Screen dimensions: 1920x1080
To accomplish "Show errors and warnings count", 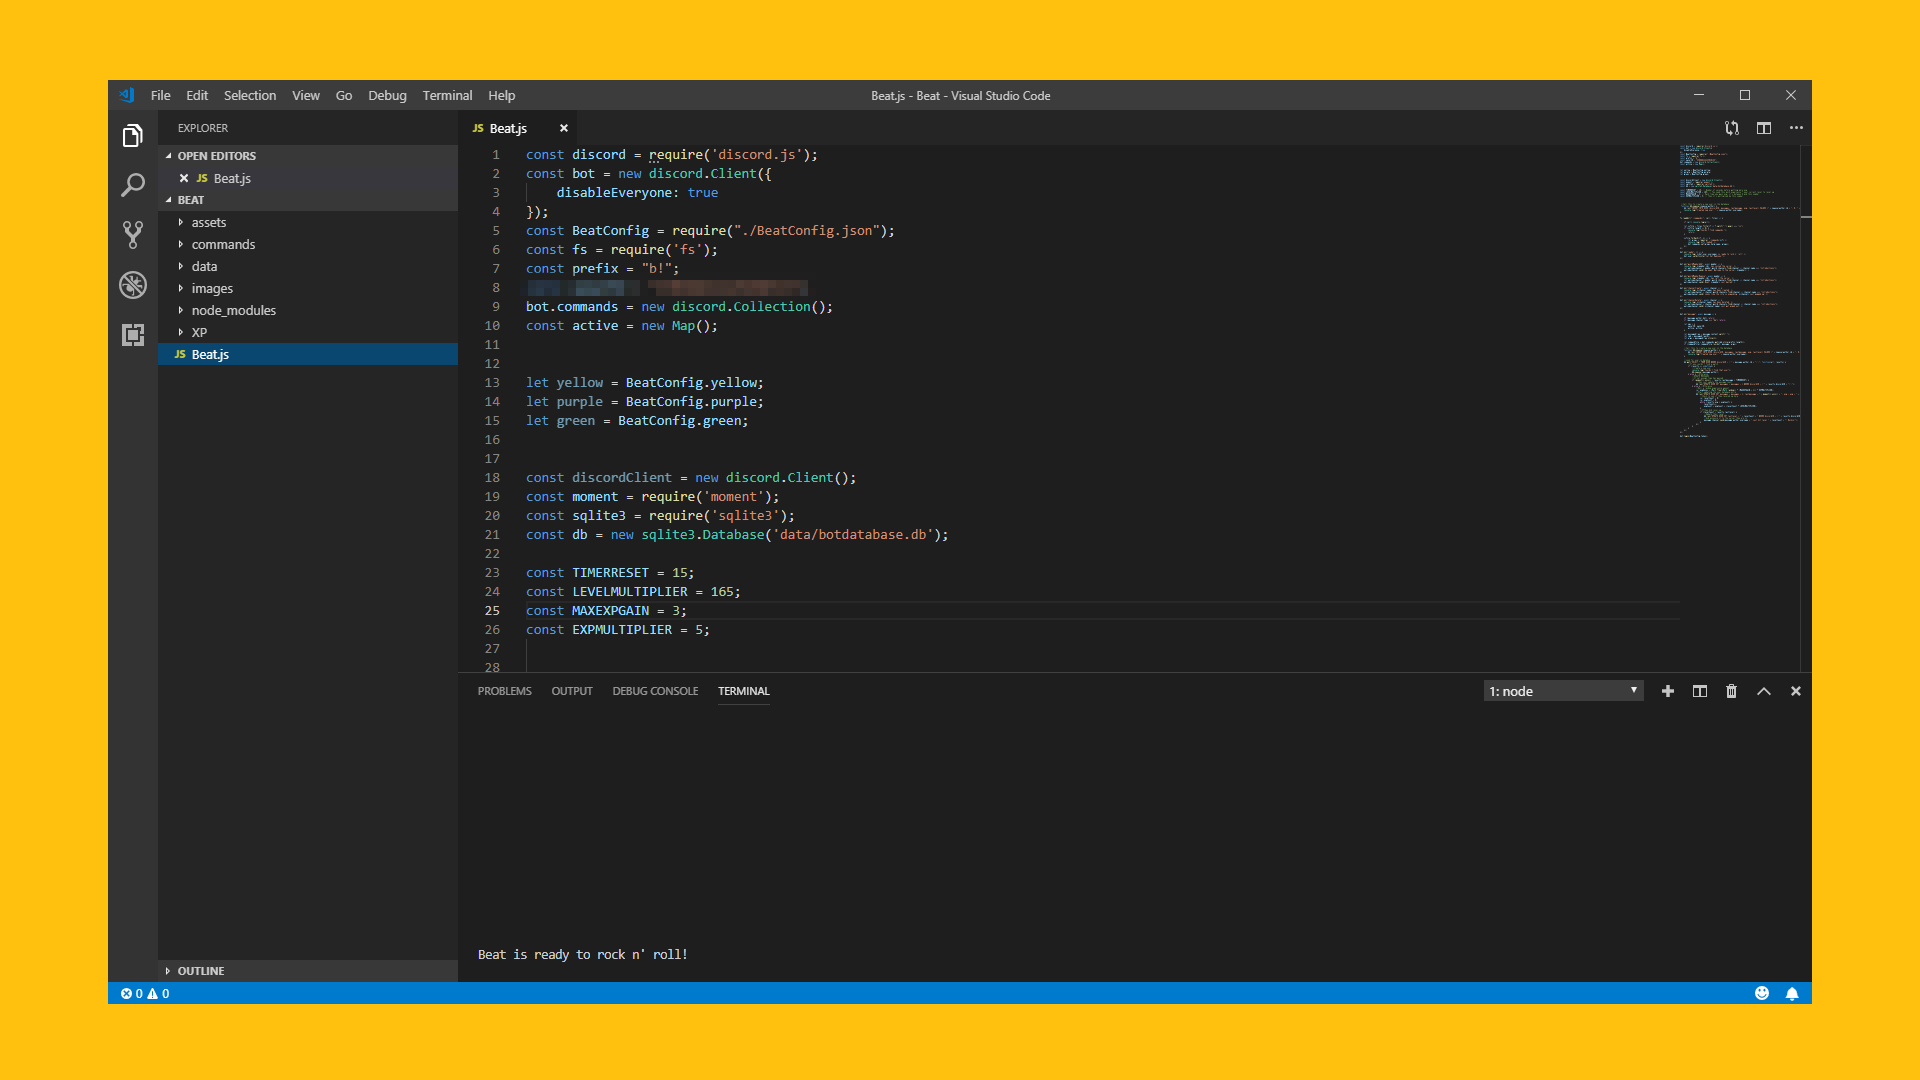I will [145, 993].
